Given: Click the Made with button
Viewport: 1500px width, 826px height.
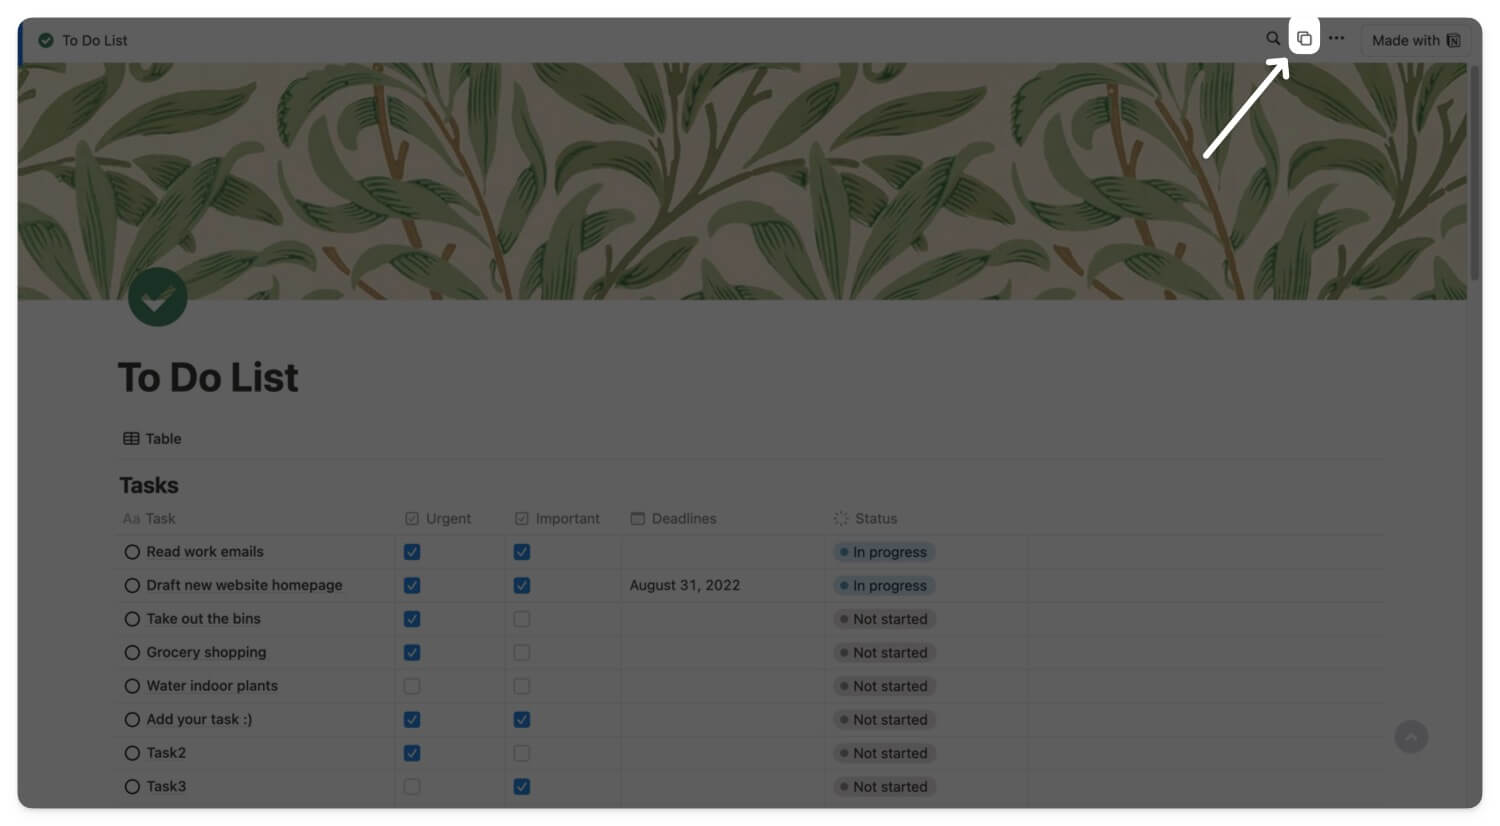Looking at the screenshot, I should (1416, 41).
